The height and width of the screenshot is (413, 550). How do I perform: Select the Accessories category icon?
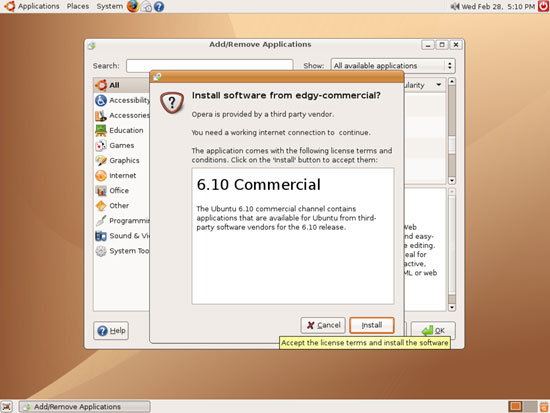pyautogui.click(x=101, y=115)
